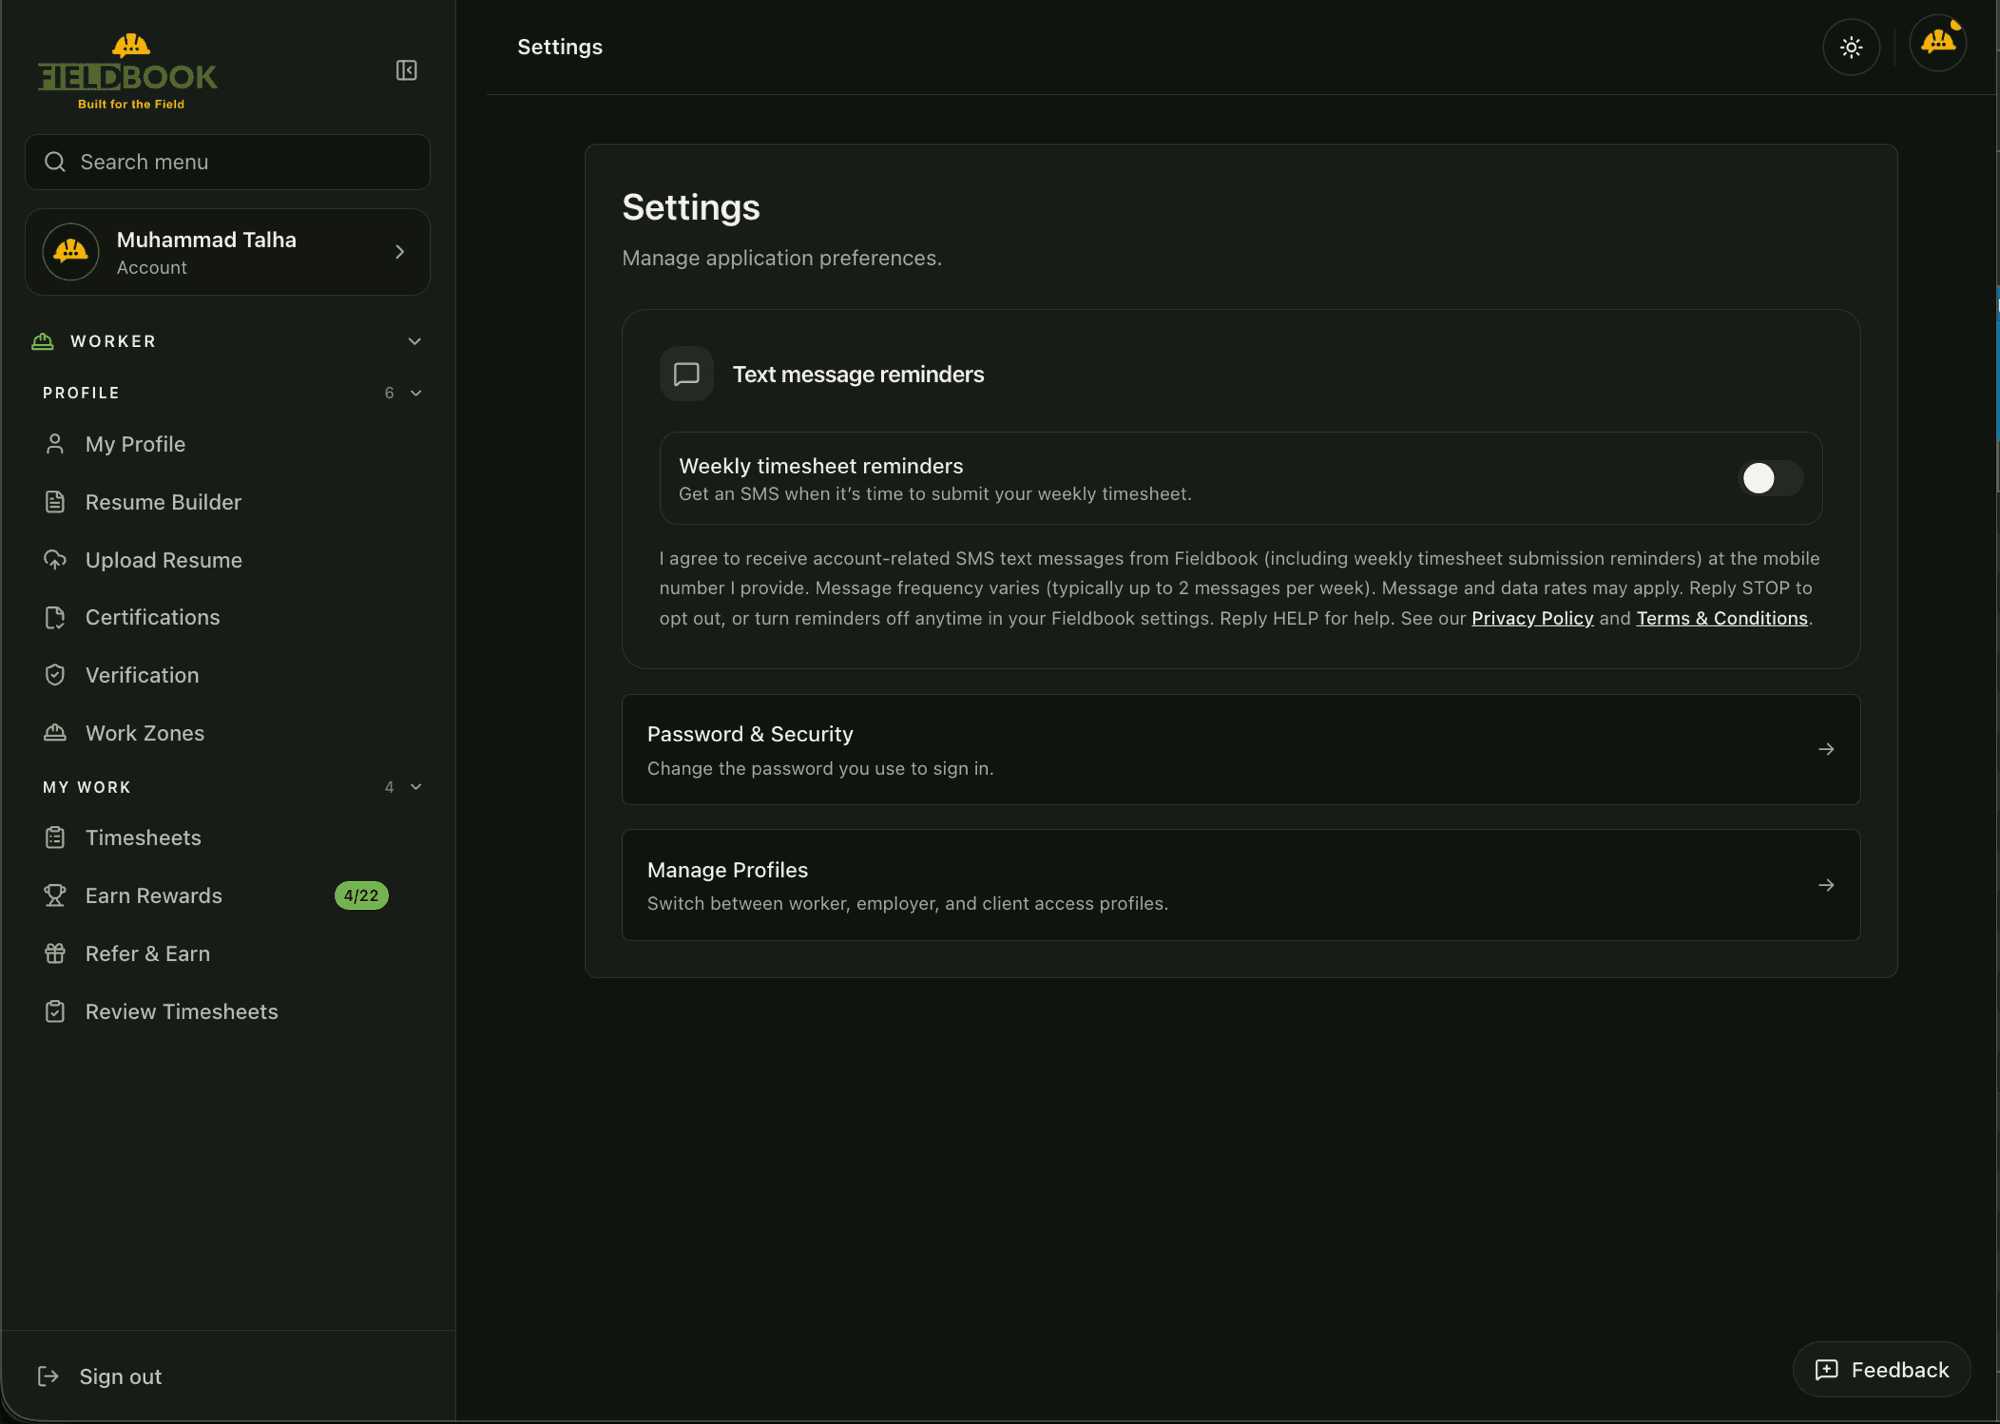The height and width of the screenshot is (1424, 2000).
Task: Click the Sign out text
Action: point(120,1377)
